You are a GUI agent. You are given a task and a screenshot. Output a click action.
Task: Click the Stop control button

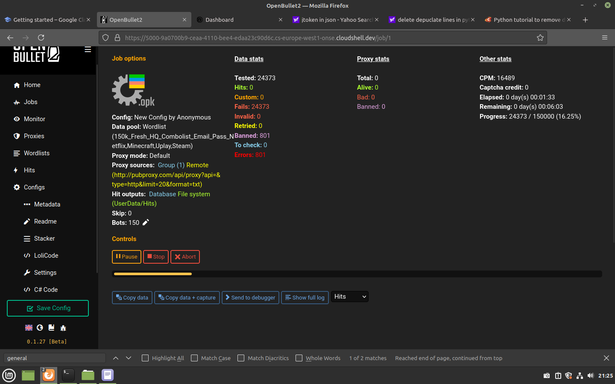pyautogui.click(x=156, y=257)
